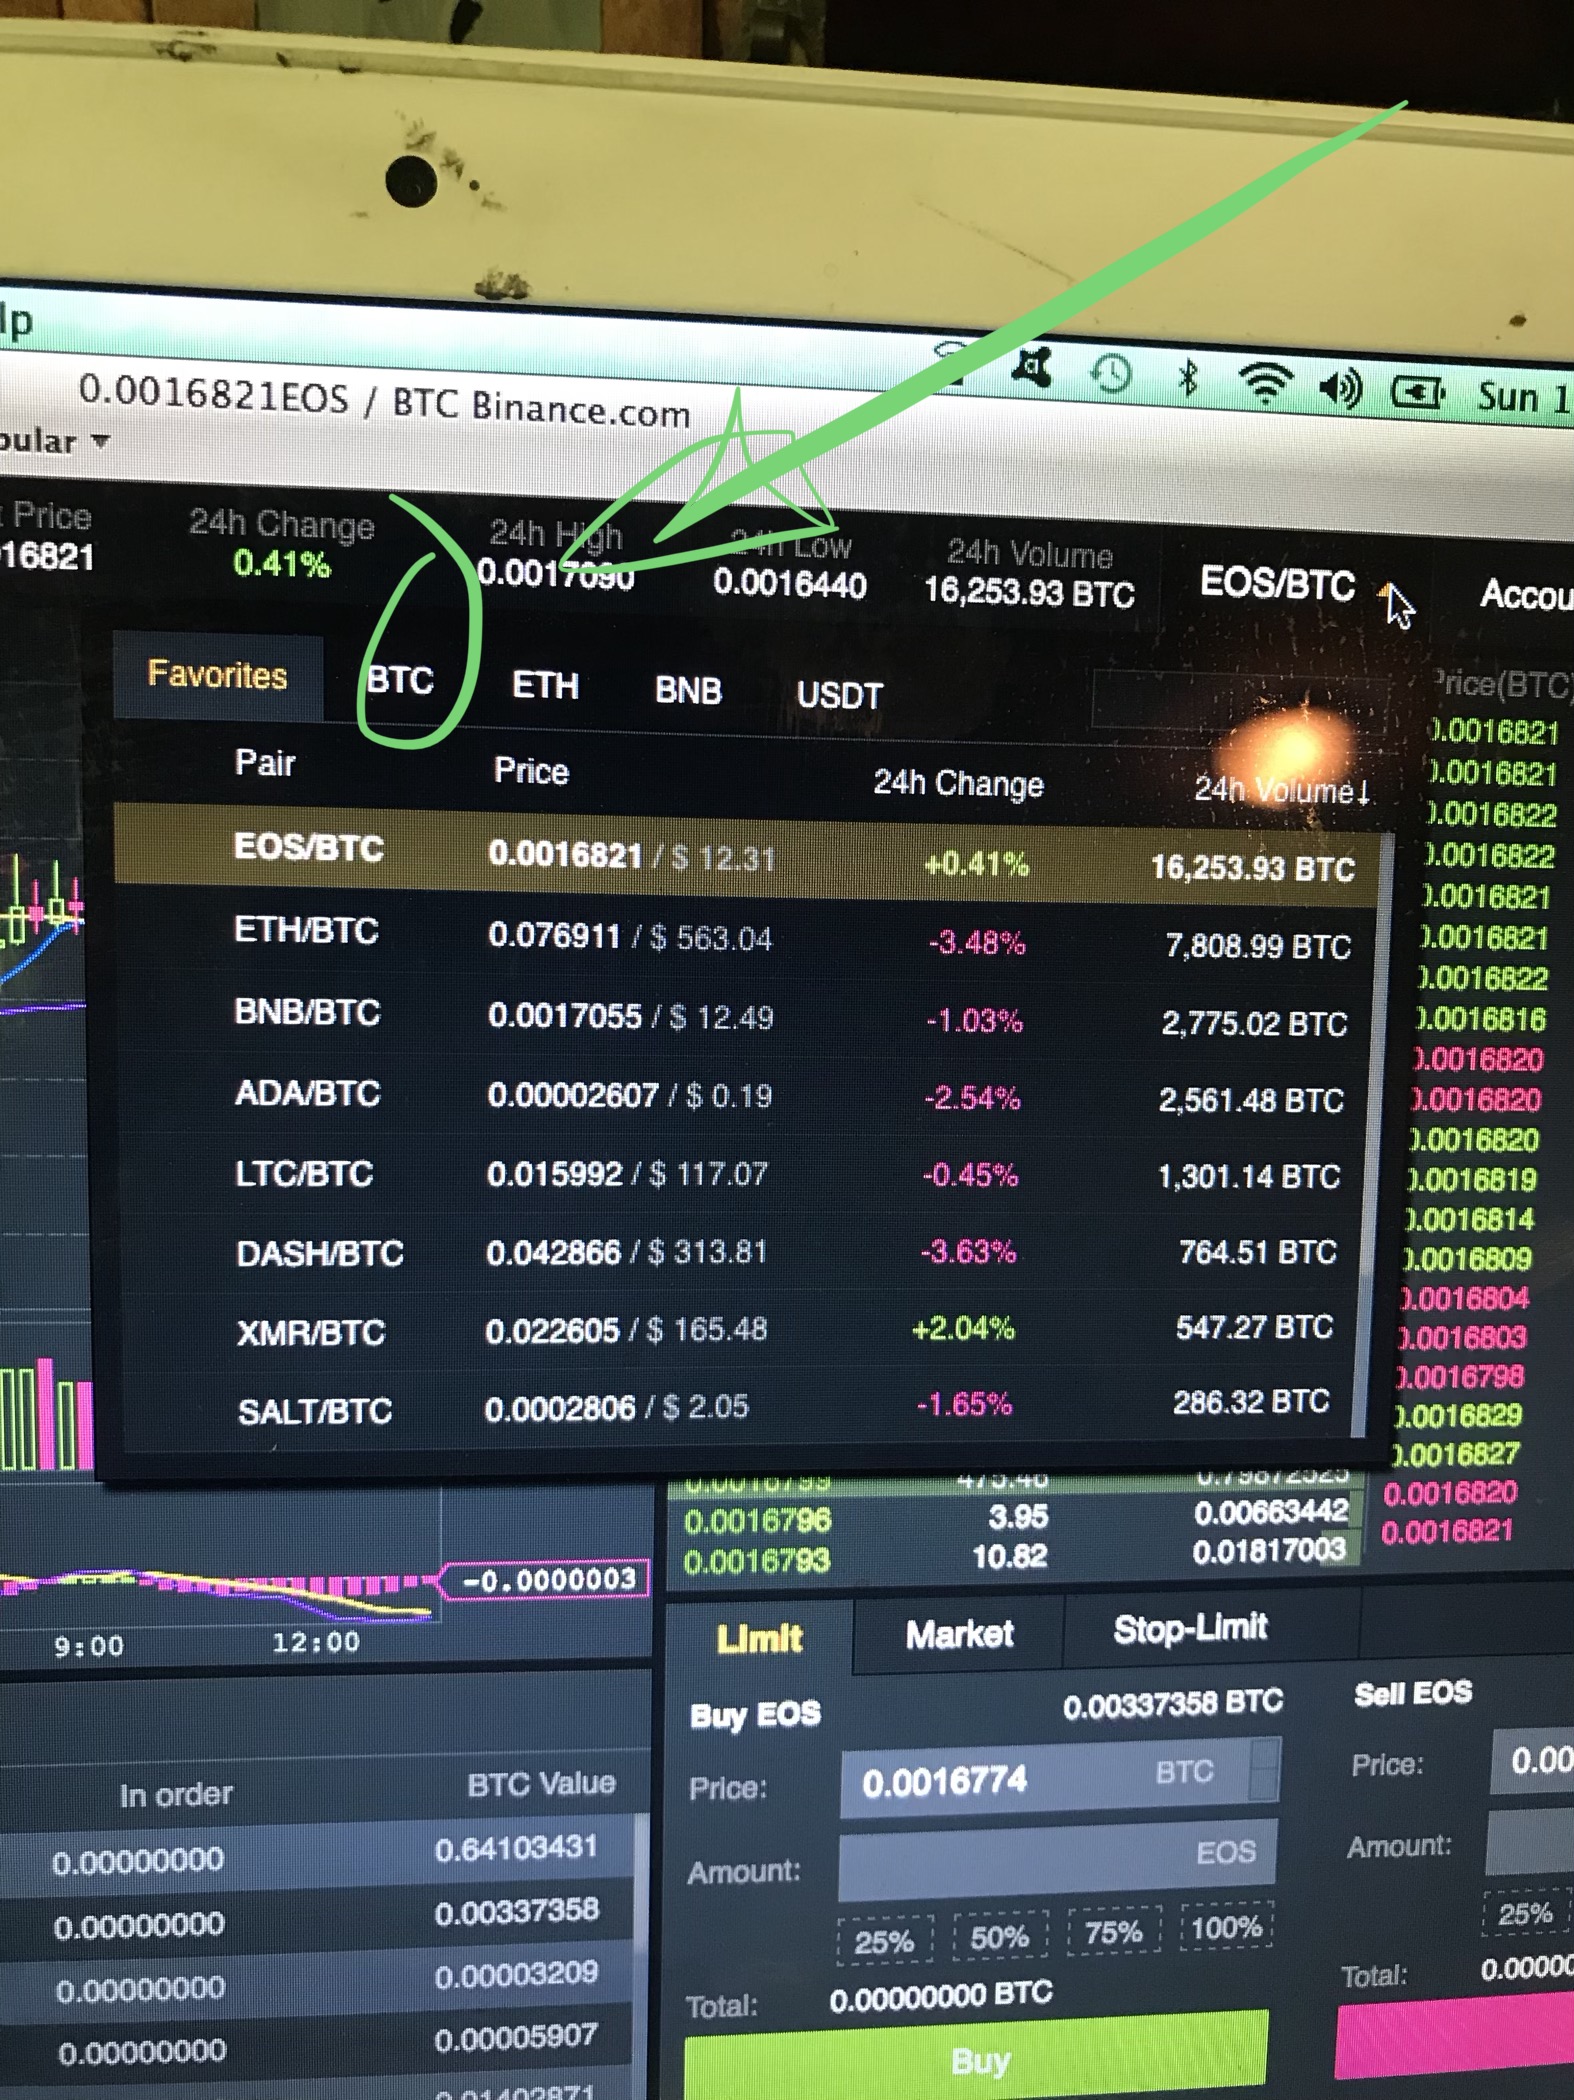Screen dimensions: 1574x2100
Task: Click the 24h Change 0.41% value
Action: [281, 564]
